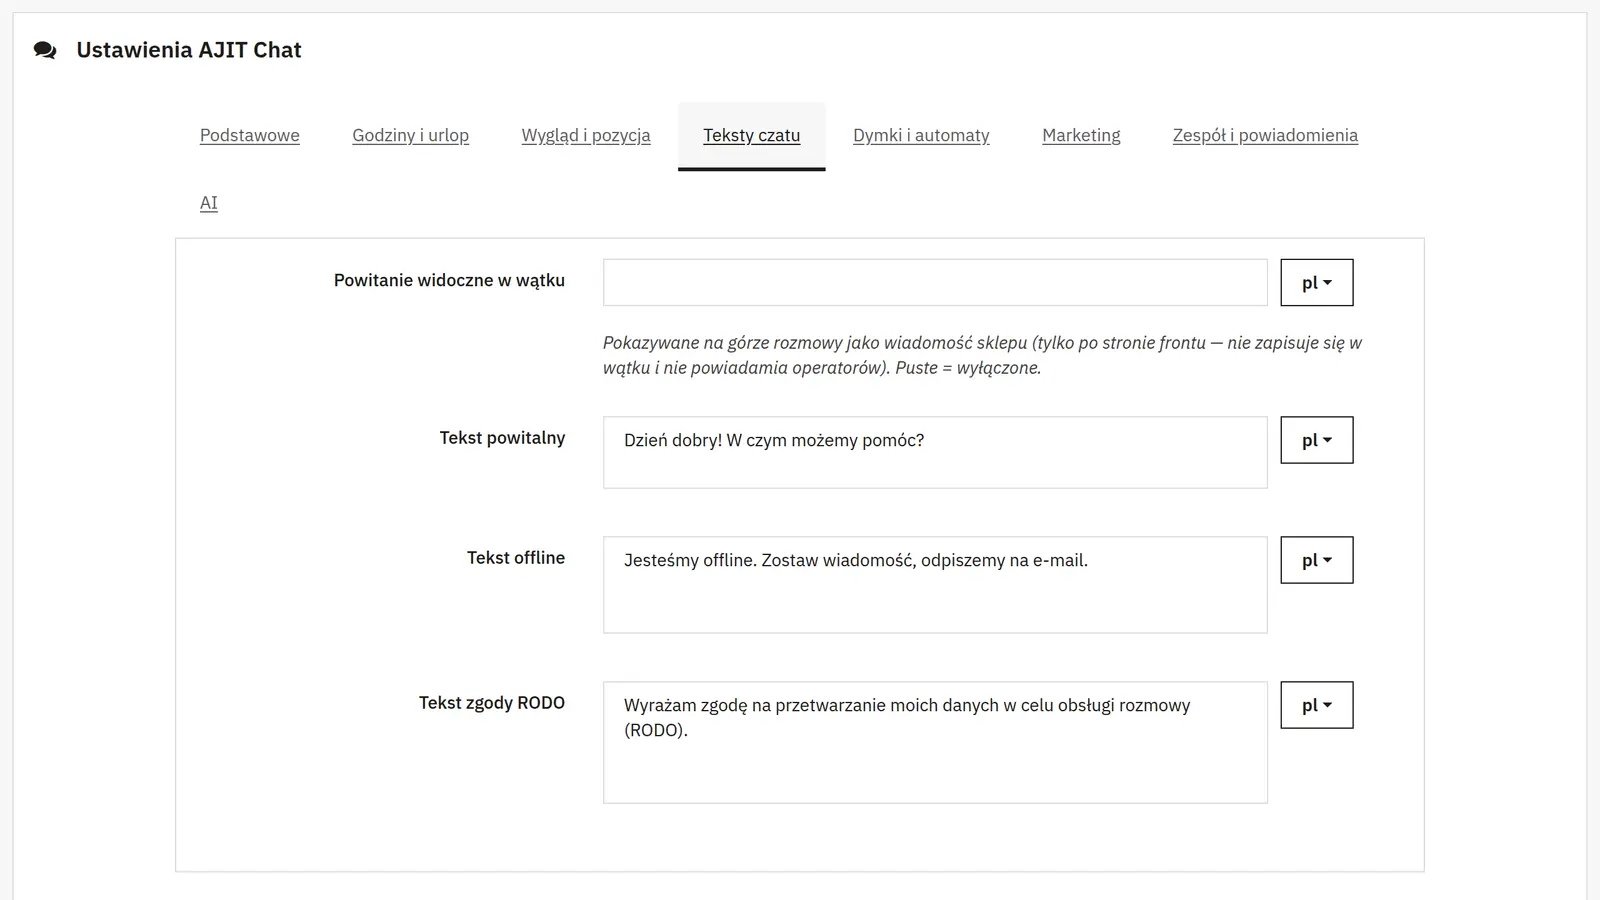This screenshot has height=900, width=1600.
Task: Open the pl language dropdown beside Tekst powitalny
Action: (1317, 440)
